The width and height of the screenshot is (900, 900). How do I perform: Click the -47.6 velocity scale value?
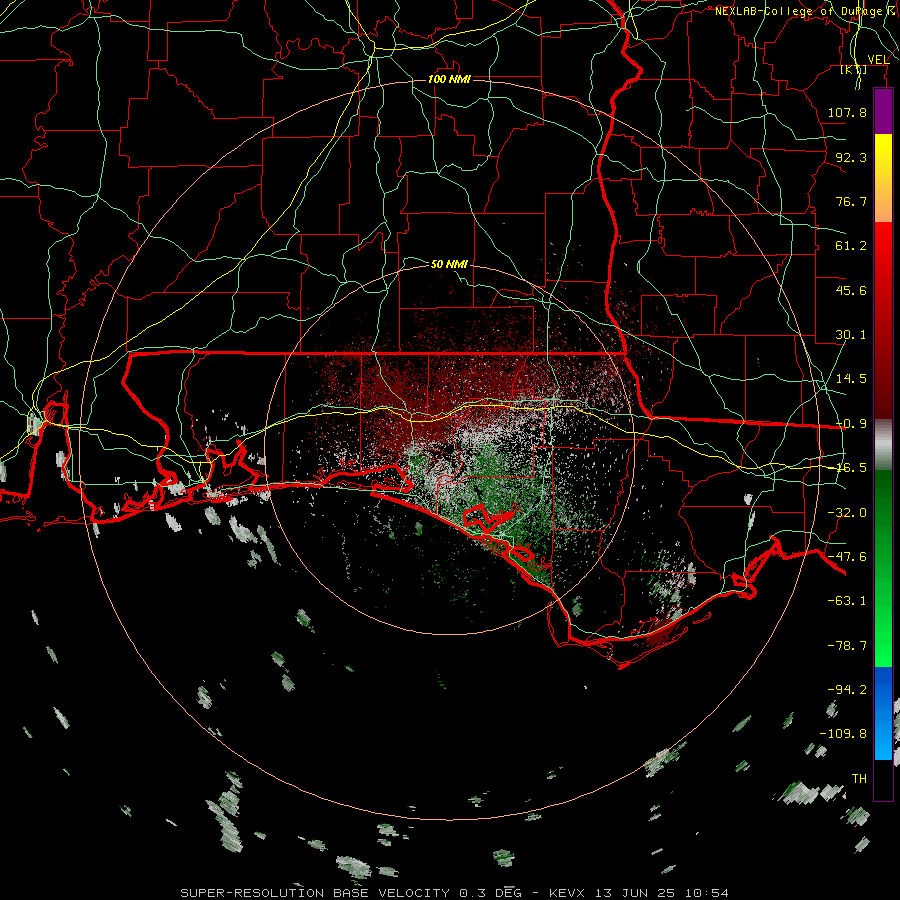pos(847,557)
